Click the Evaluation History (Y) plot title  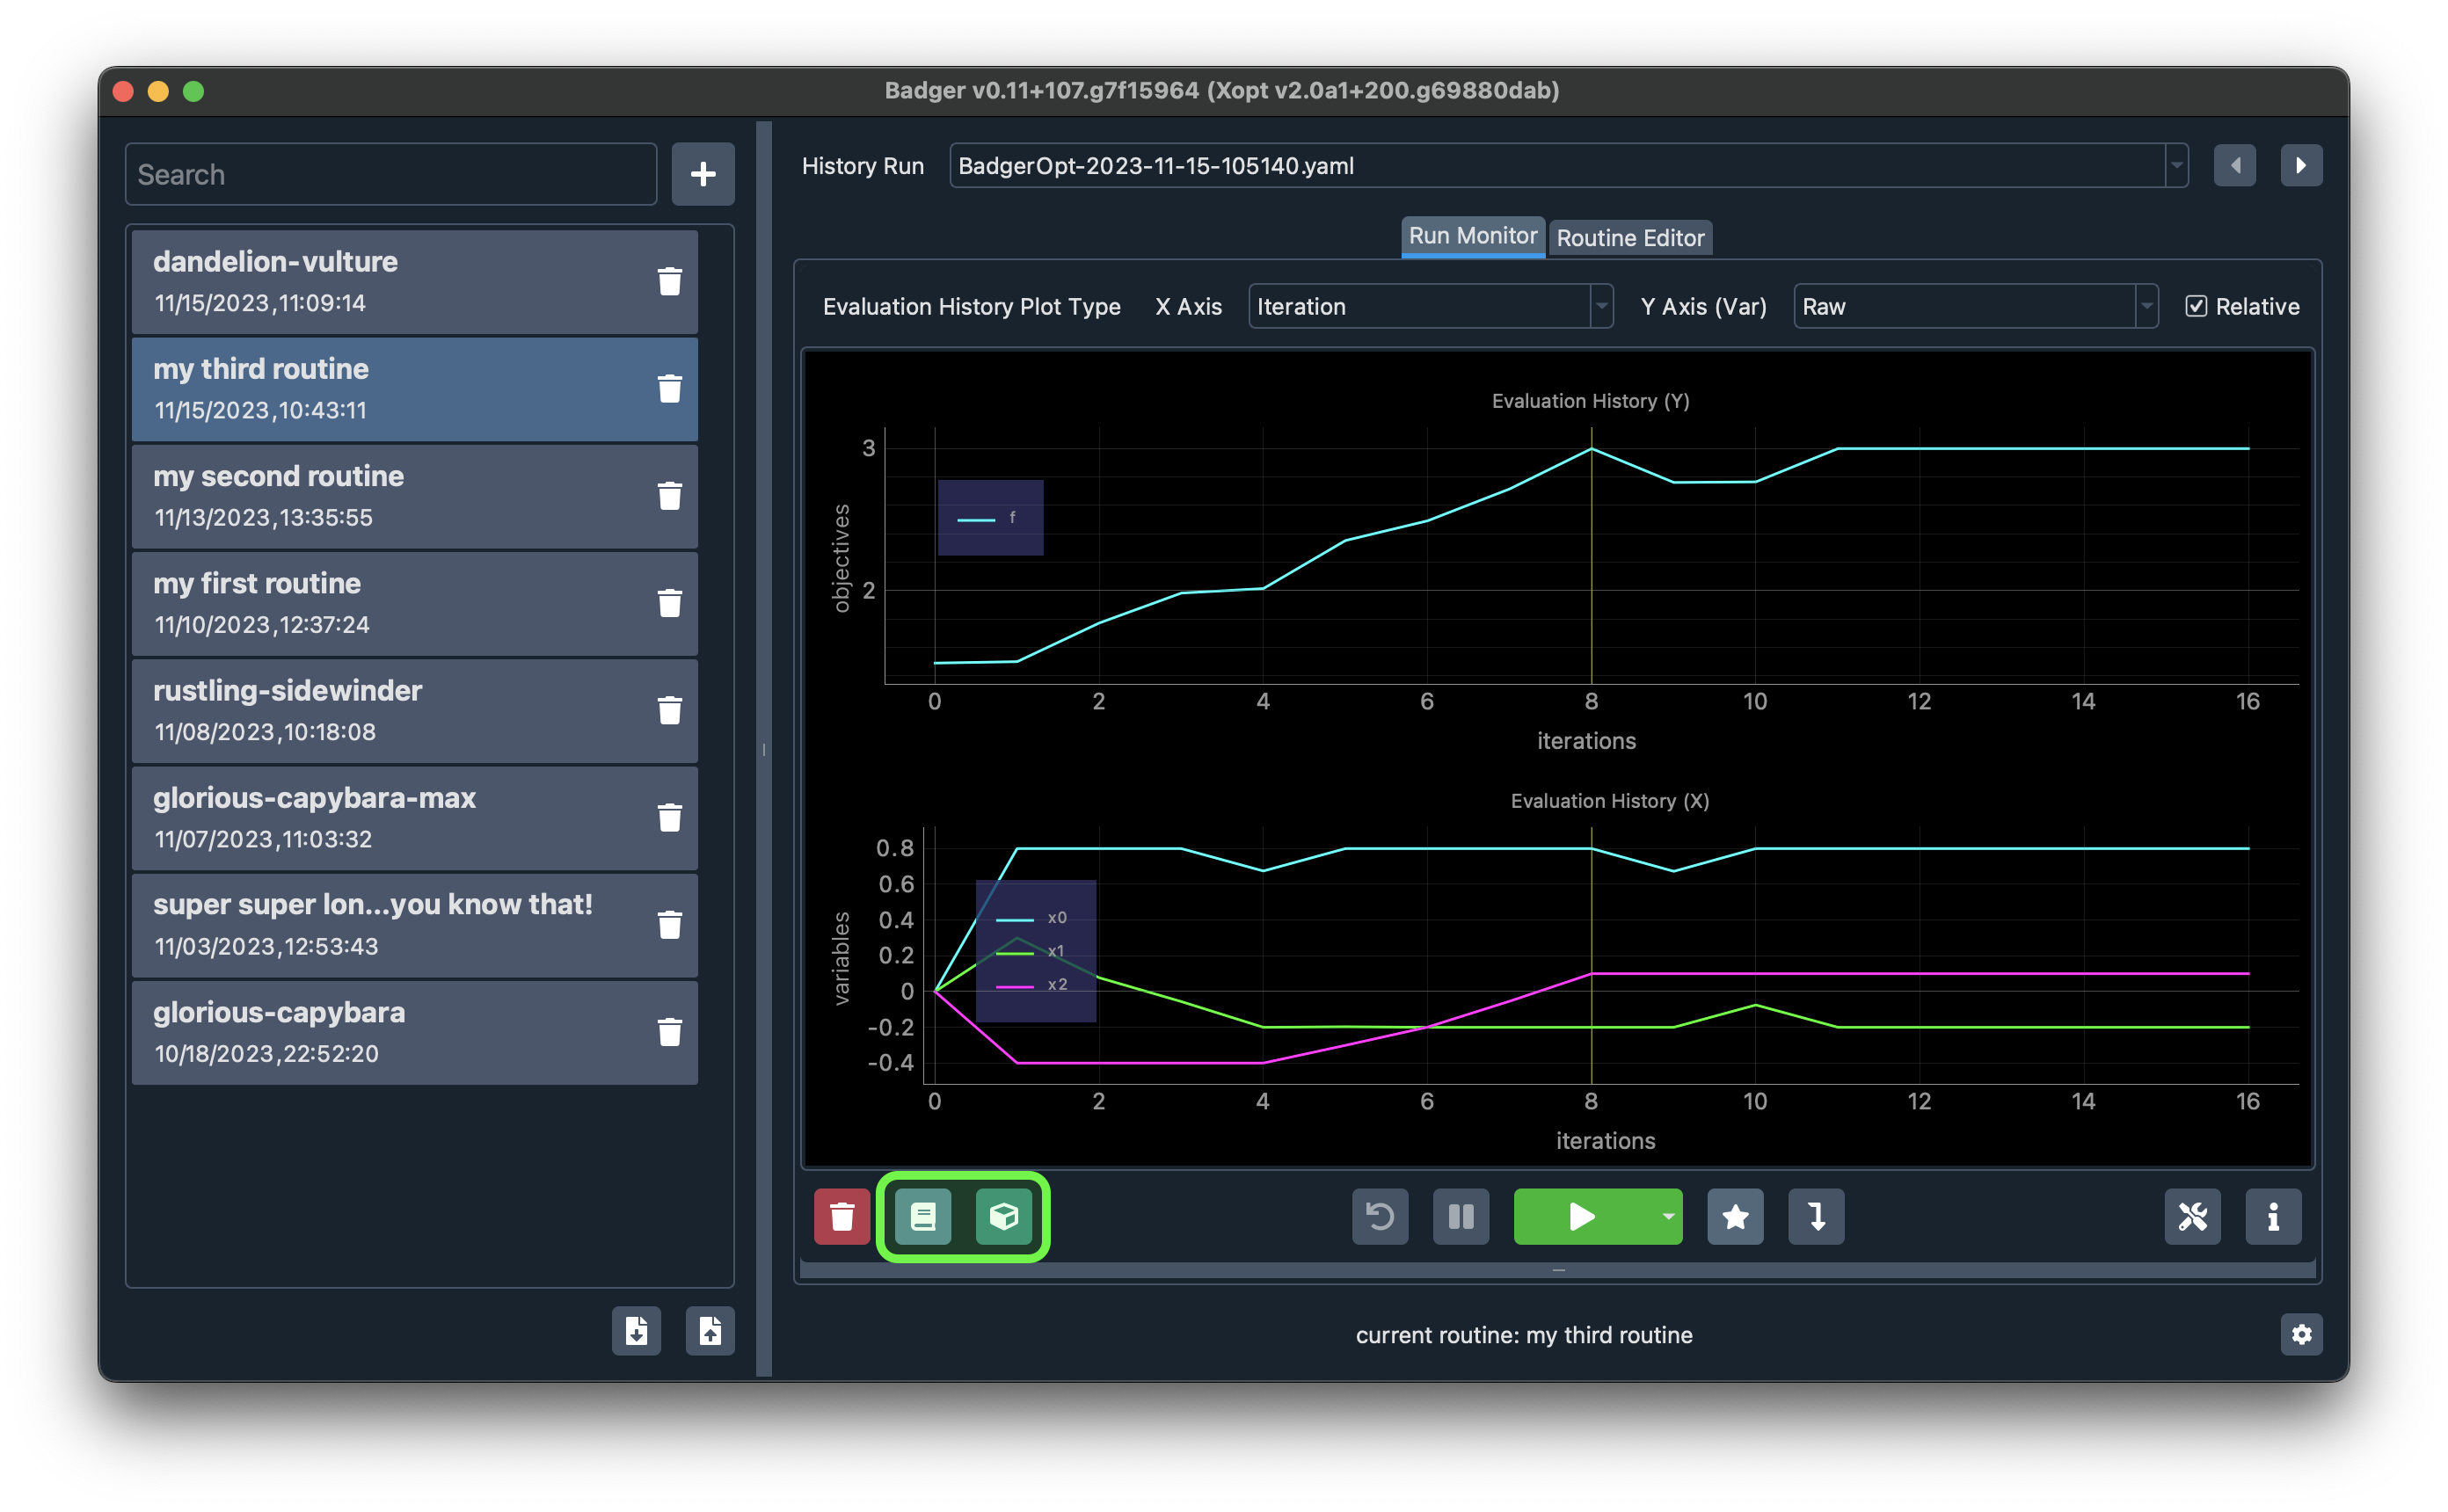click(x=1590, y=401)
